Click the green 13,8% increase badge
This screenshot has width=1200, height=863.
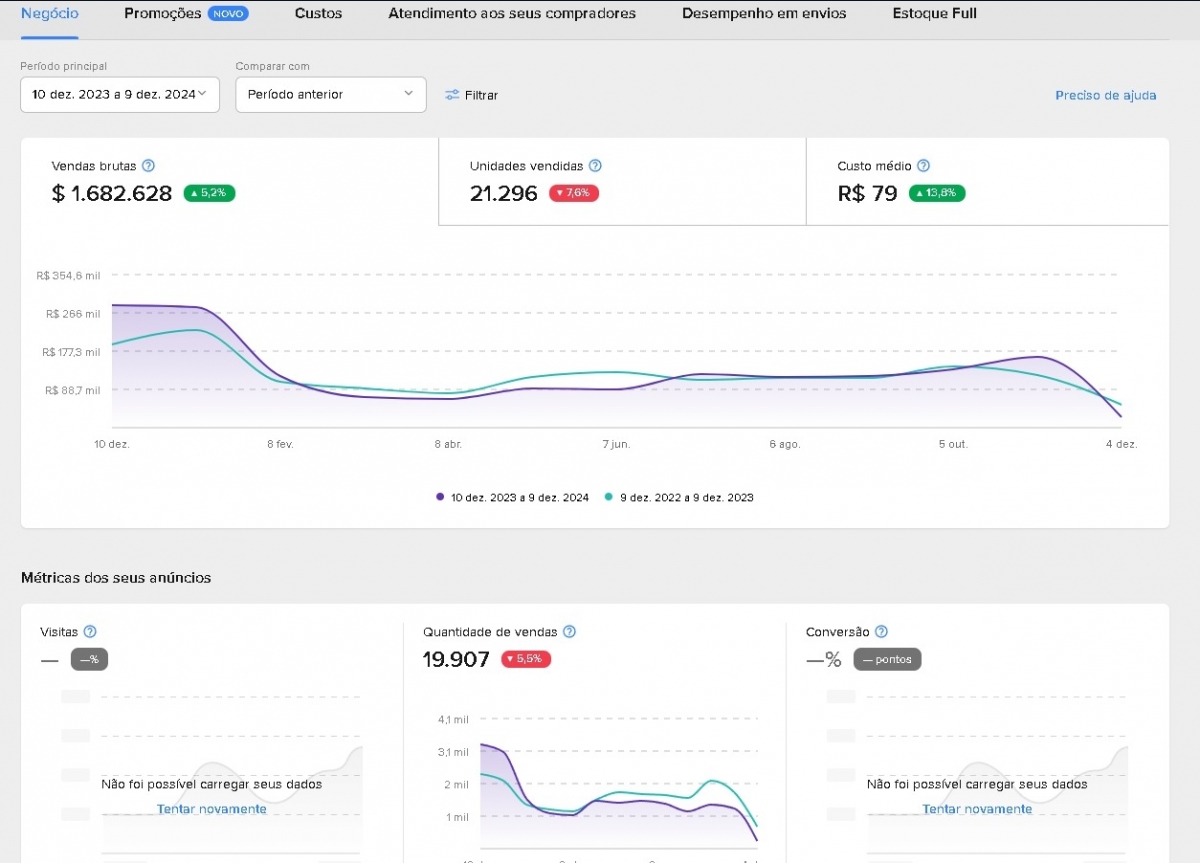[937, 193]
